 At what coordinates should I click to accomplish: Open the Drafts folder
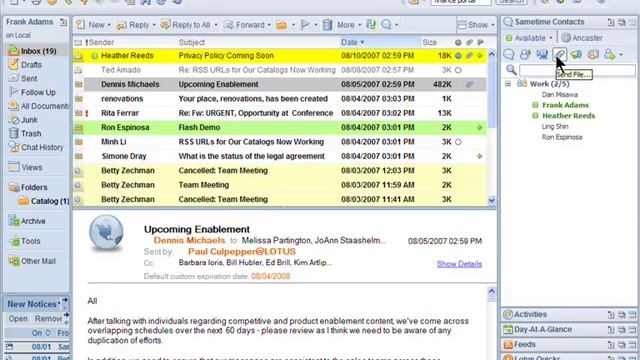tap(25, 65)
